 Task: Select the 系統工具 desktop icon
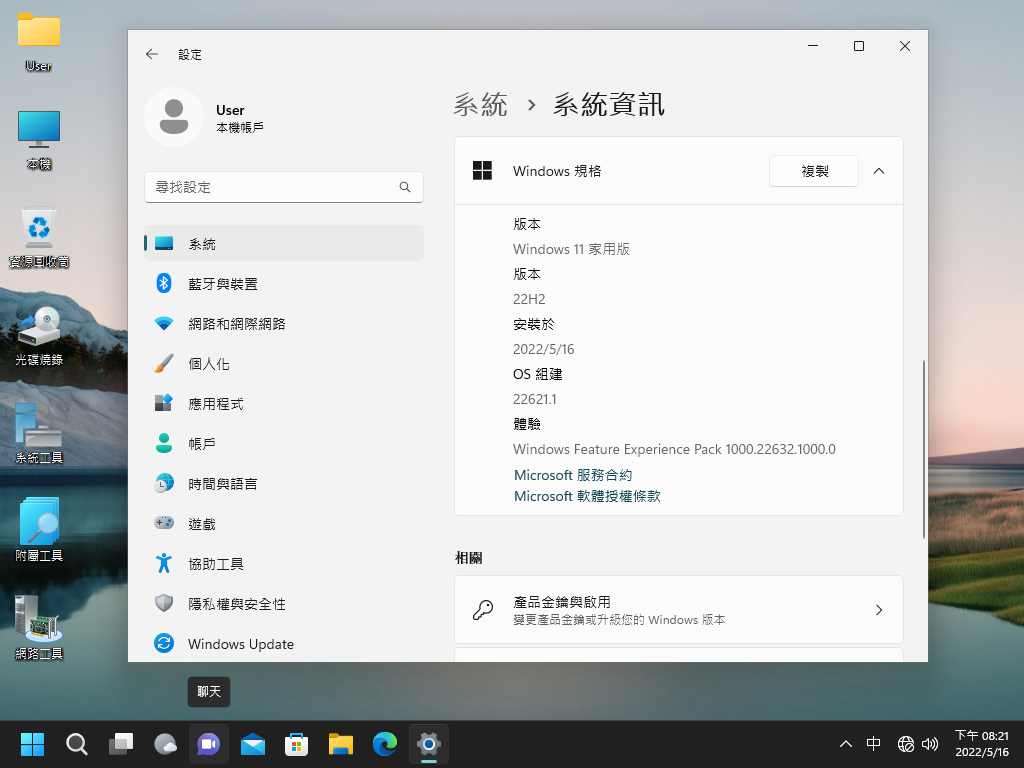[x=39, y=434]
